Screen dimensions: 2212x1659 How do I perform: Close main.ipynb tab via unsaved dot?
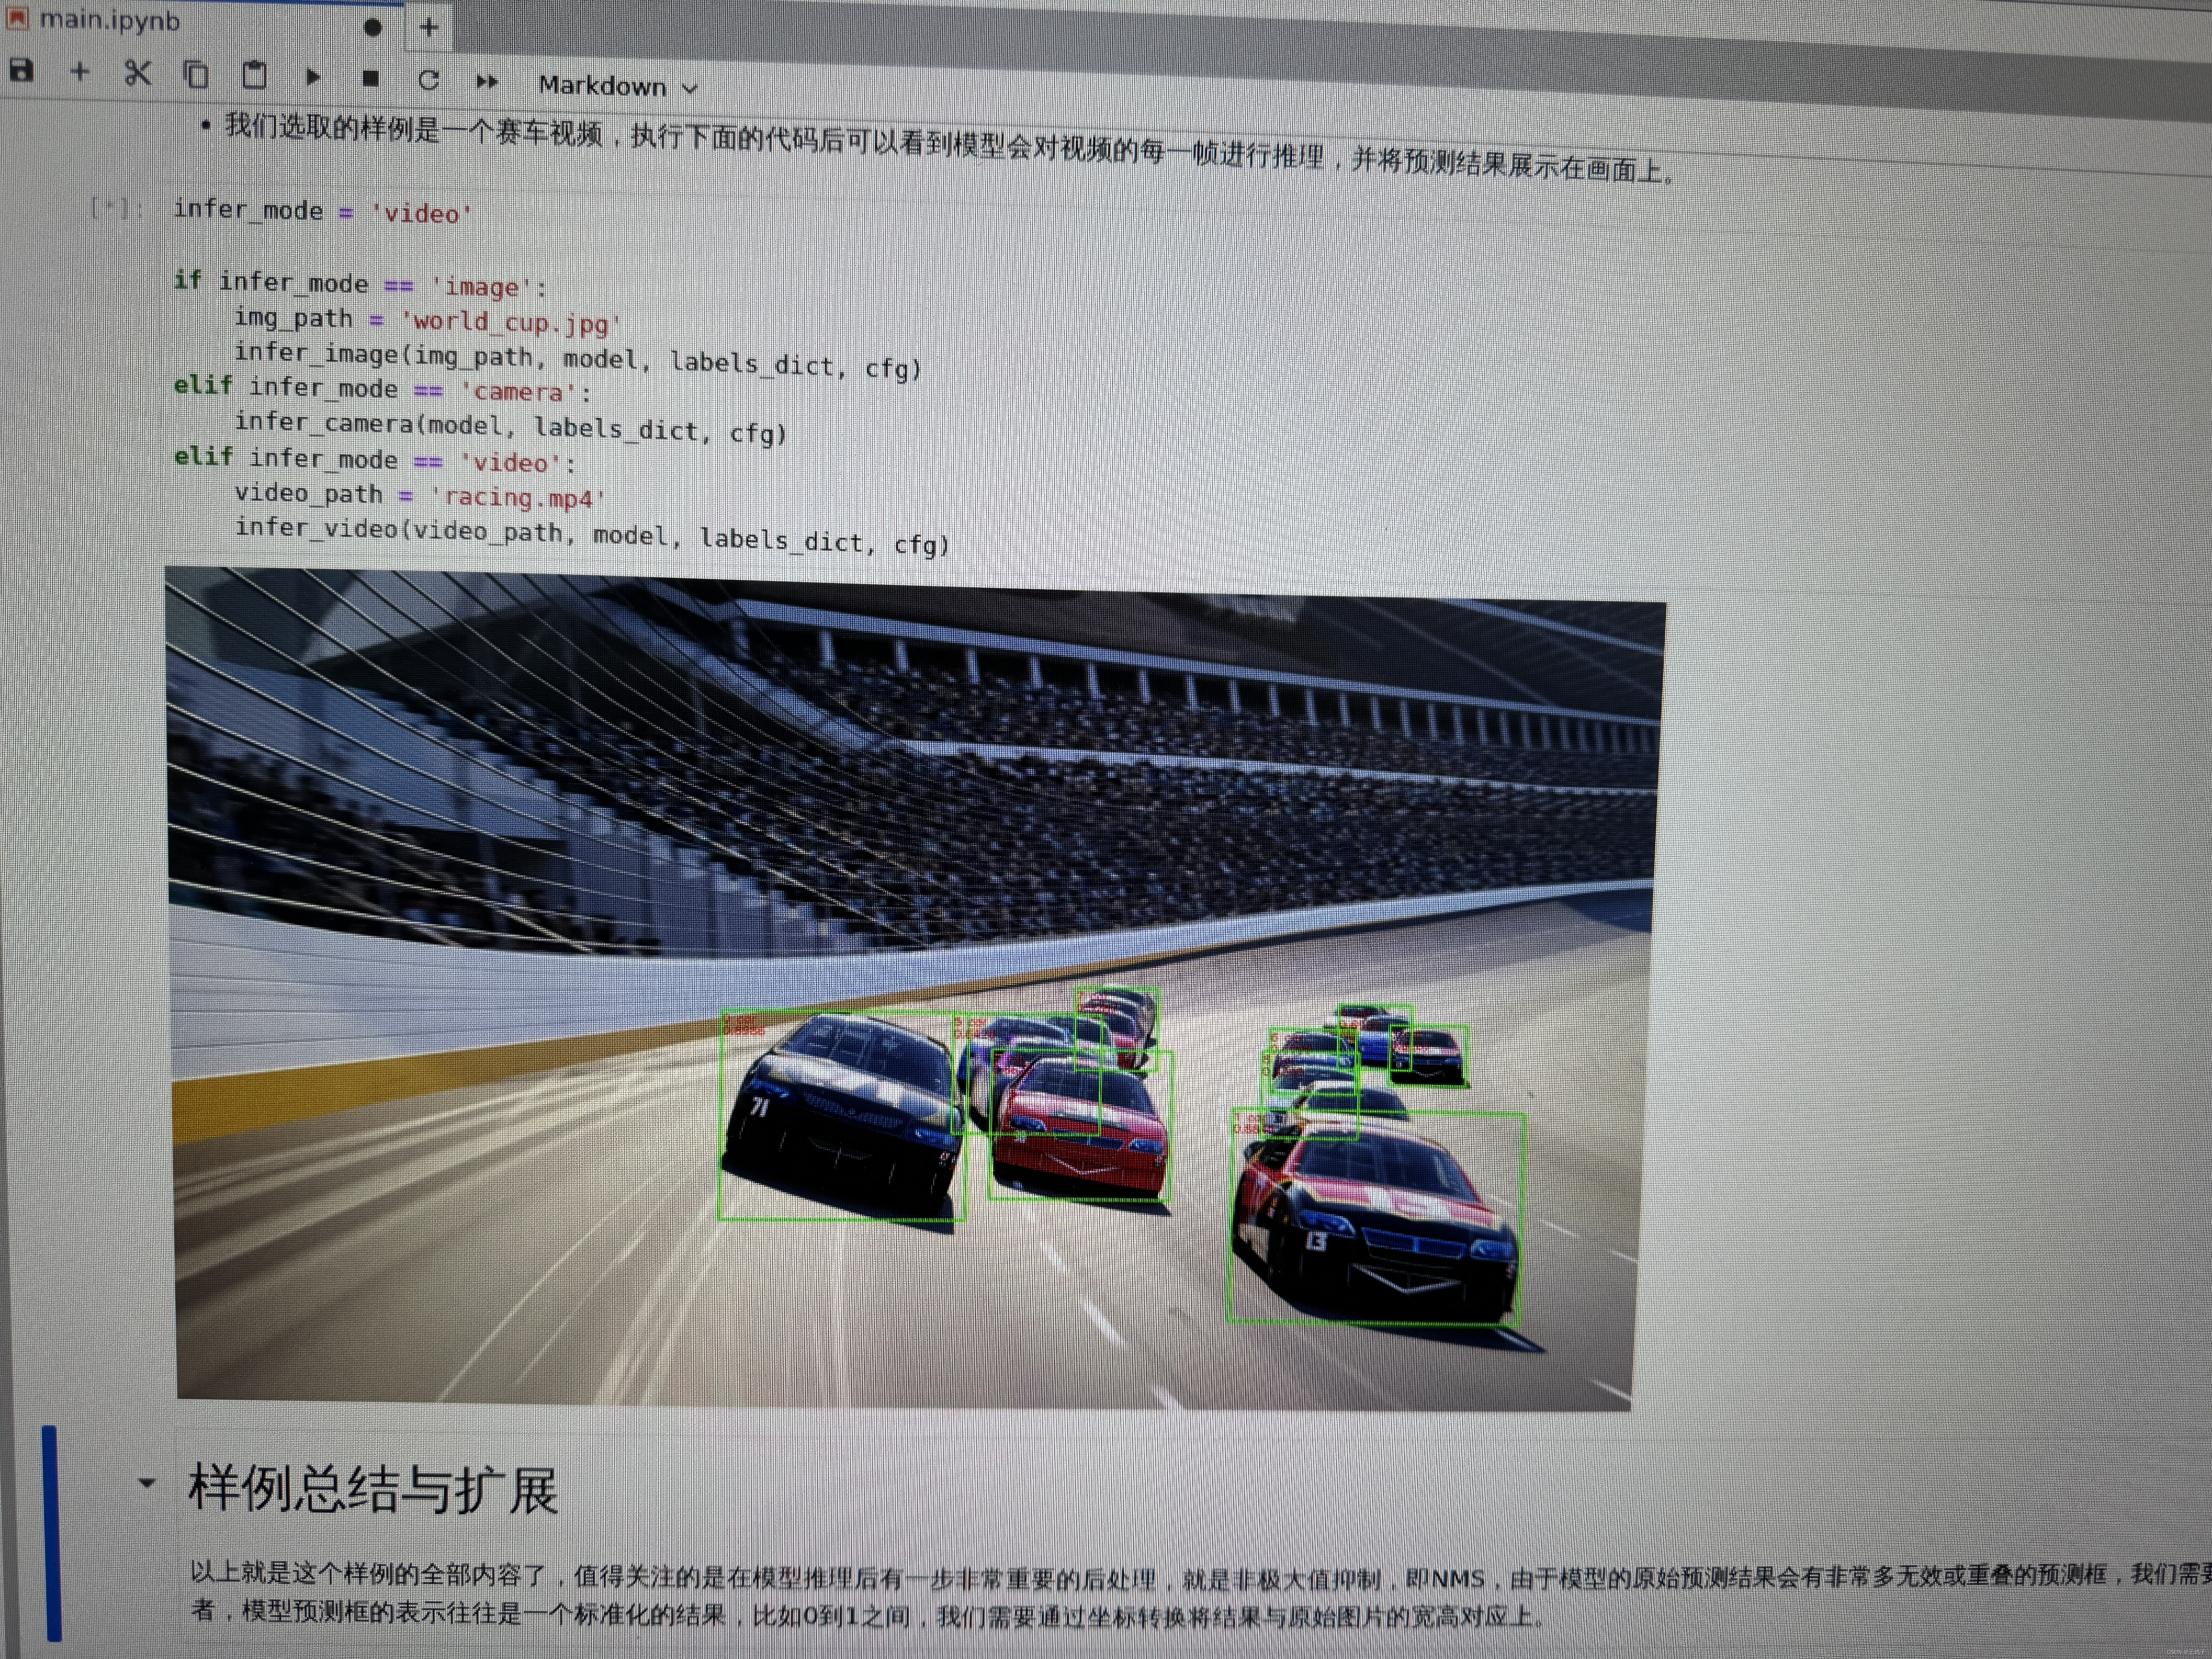tap(373, 28)
